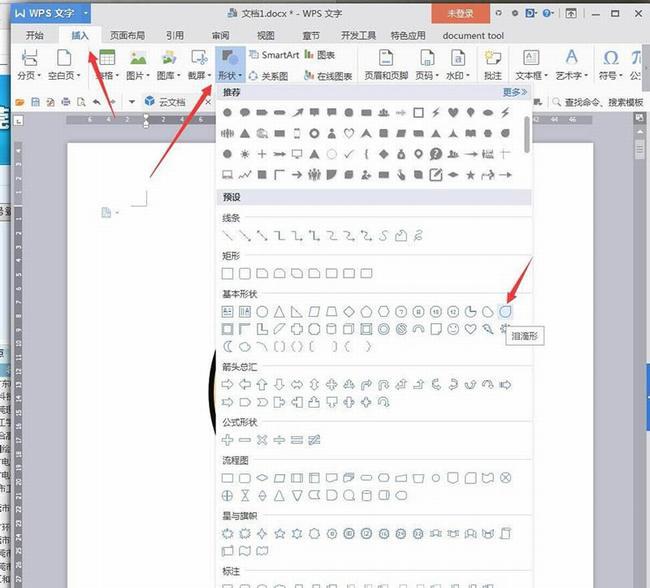Choose the multiply equation shape
Viewport: 650px width, 588px height.
[262, 440]
